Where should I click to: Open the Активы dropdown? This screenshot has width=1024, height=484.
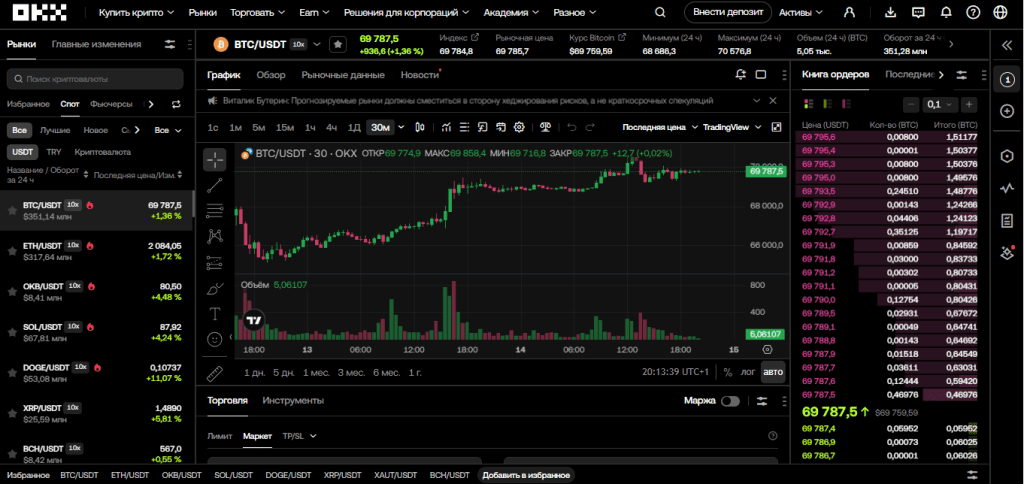pos(801,12)
